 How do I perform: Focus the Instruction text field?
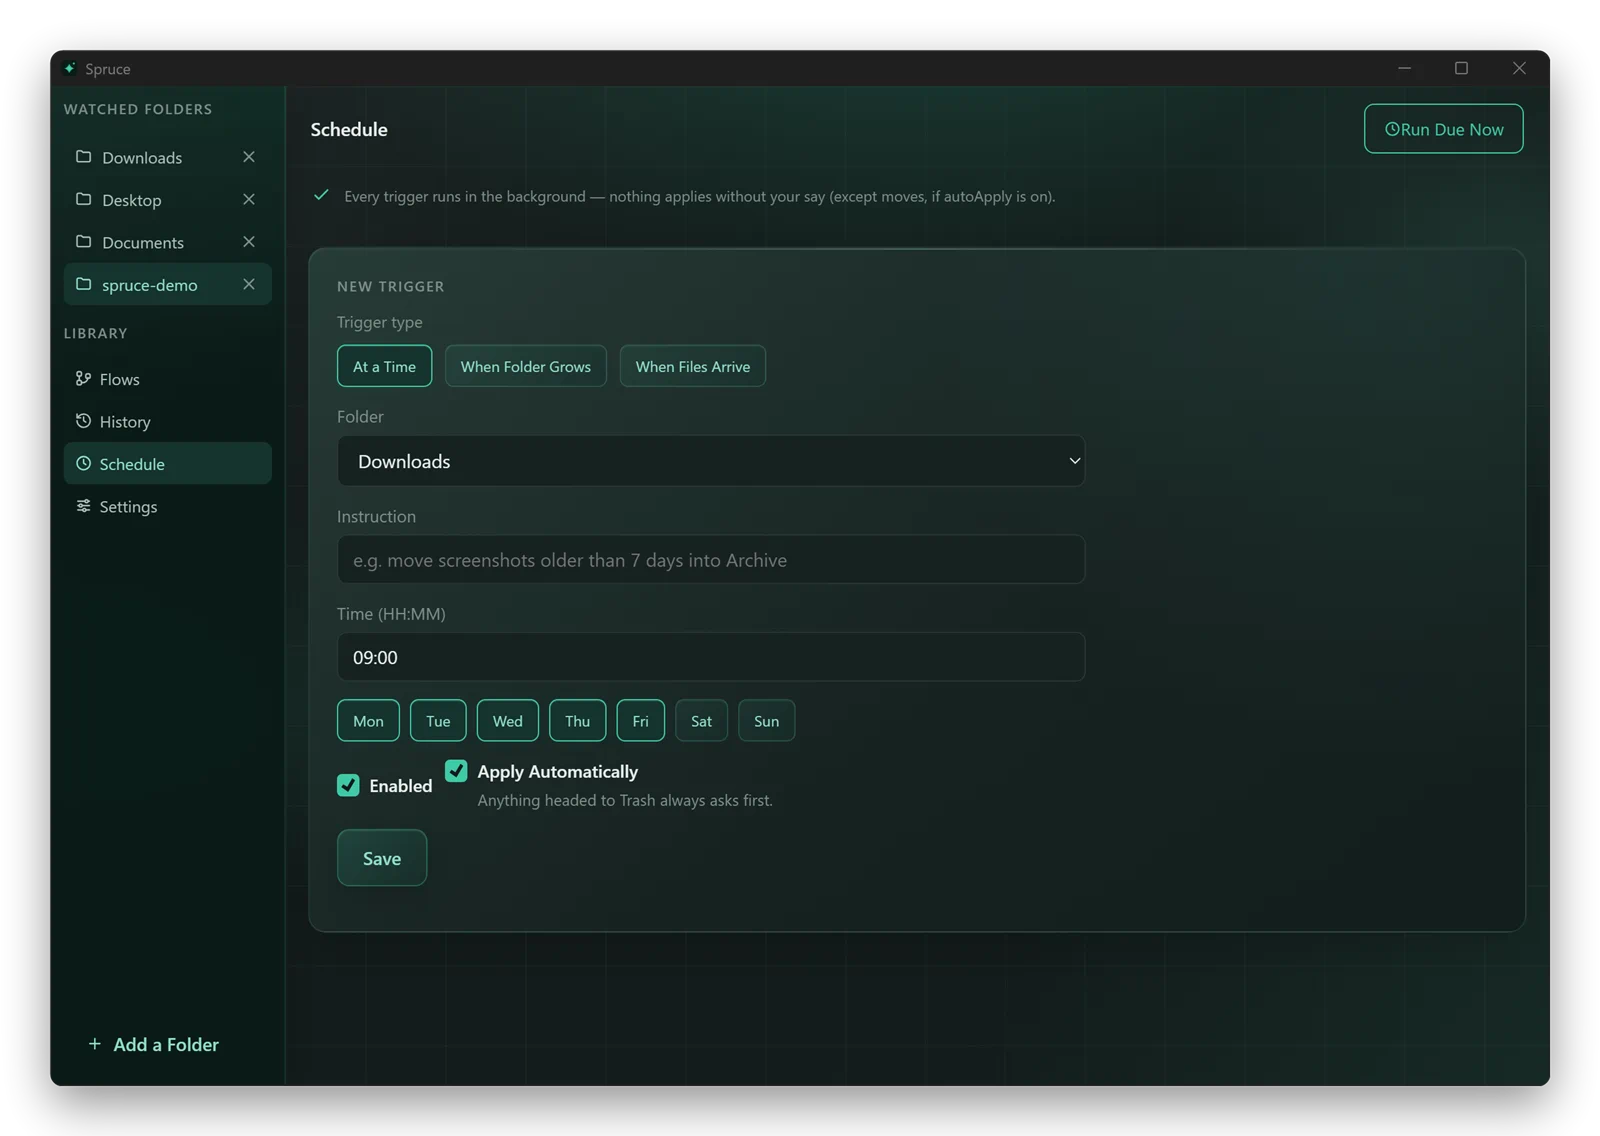[x=711, y=559]
